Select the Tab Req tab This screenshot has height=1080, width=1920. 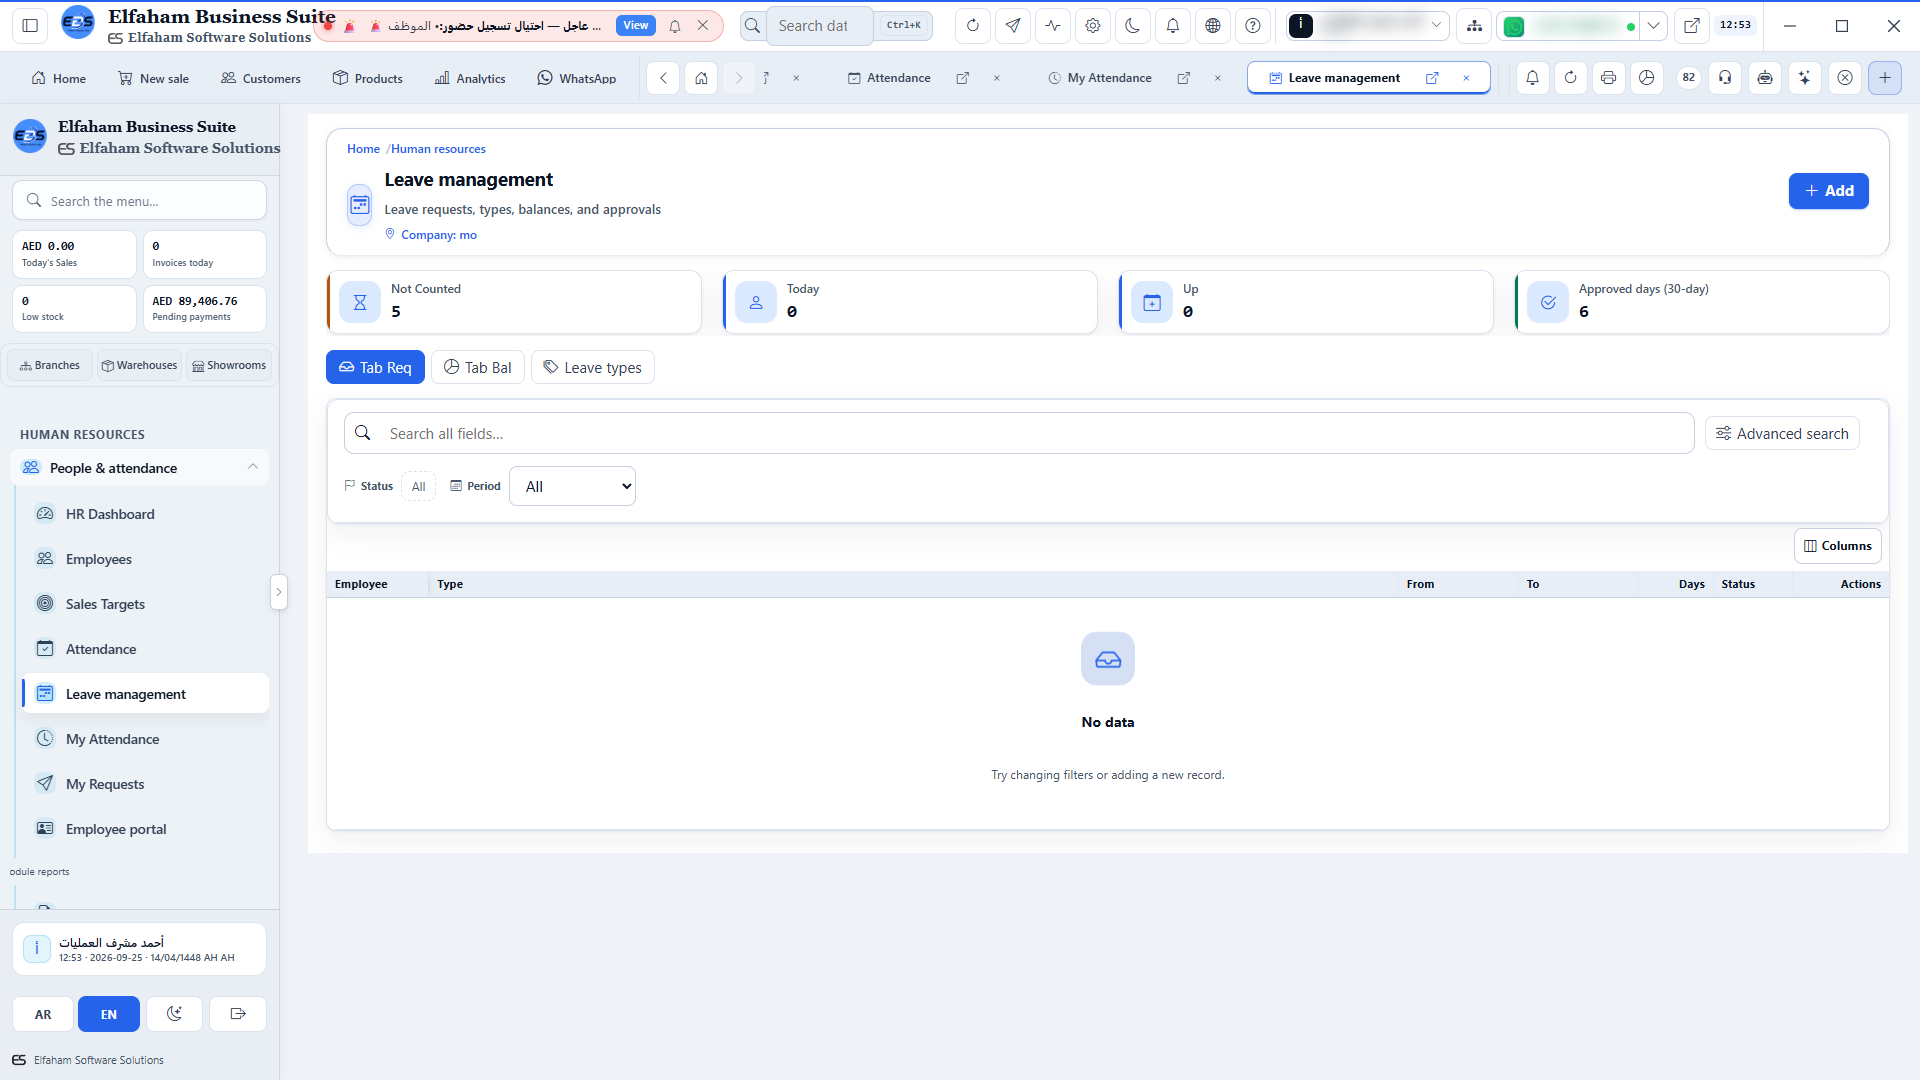(375, 367)
